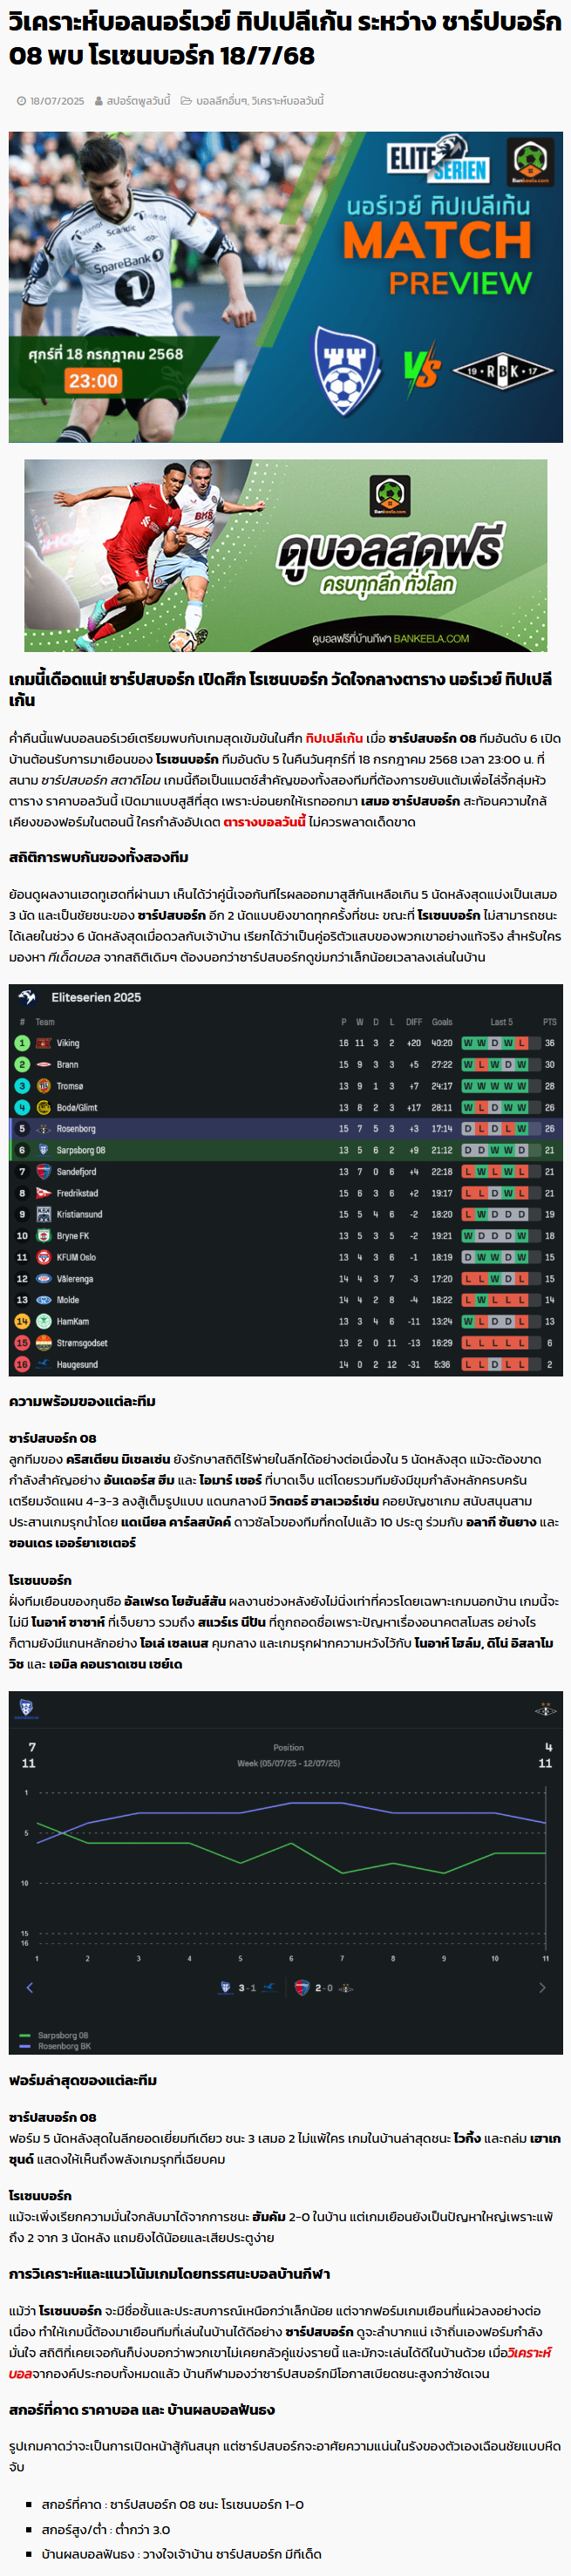Click the clock icon beside the date 18/07/2025
571x2576 pixels.
(22, 101)
